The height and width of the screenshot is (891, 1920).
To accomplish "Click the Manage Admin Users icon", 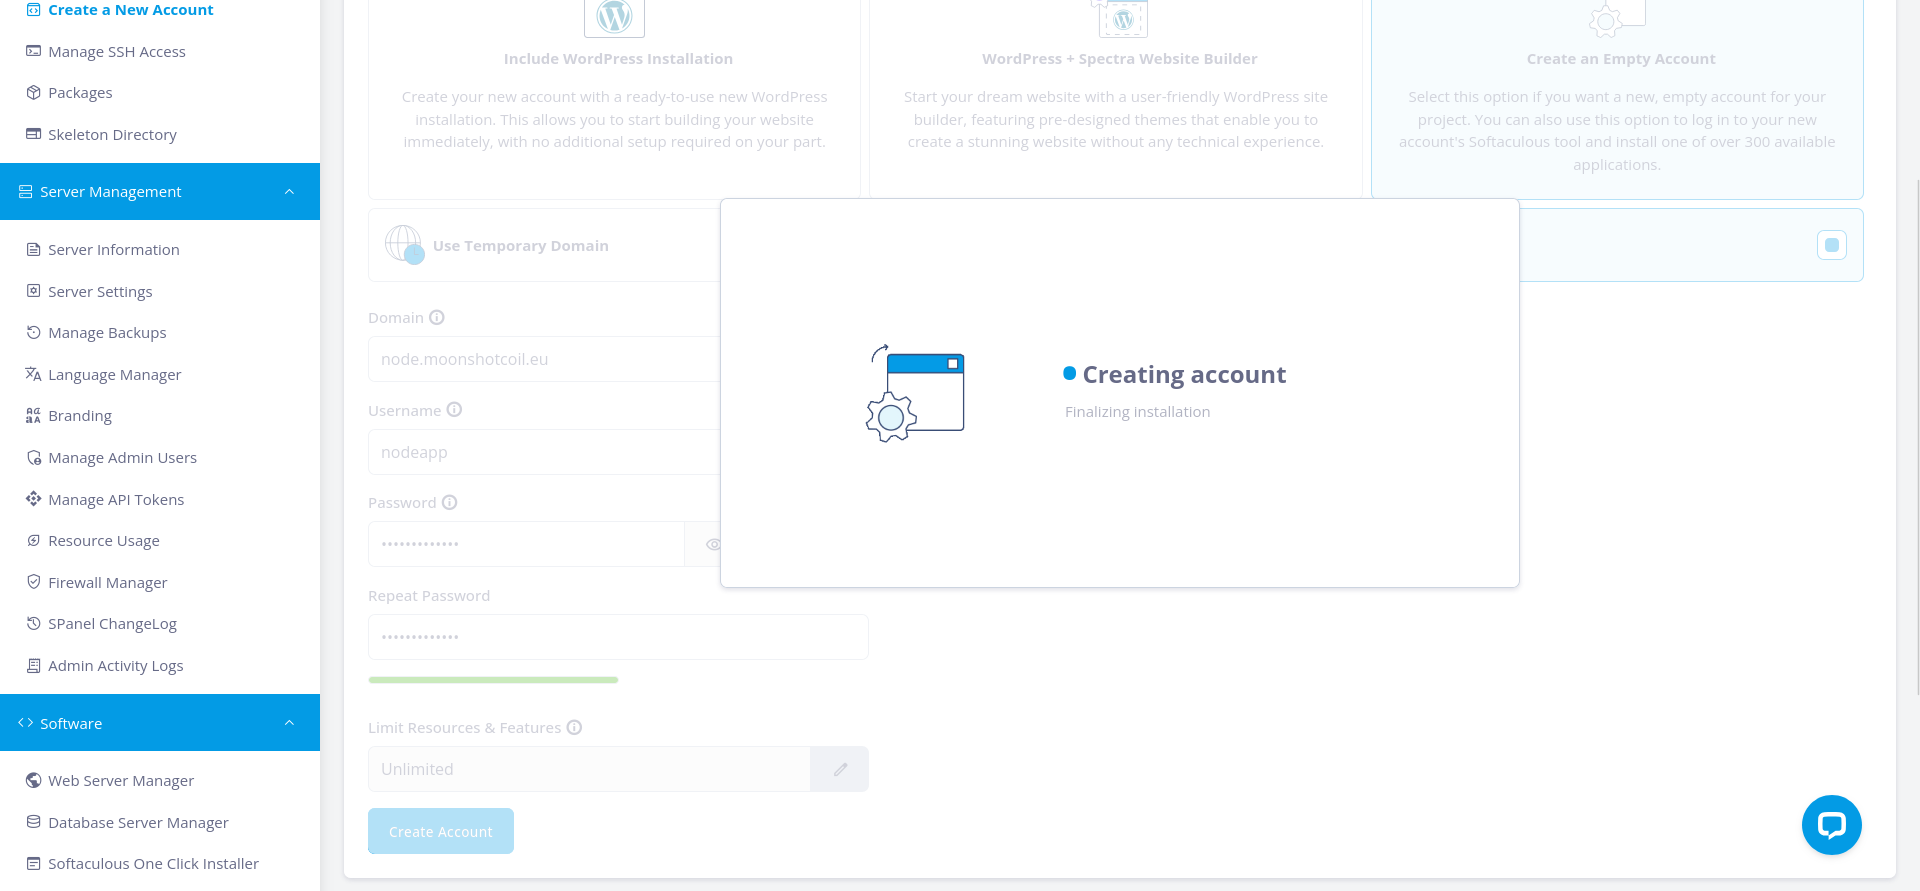I will click(x=33, y=457).
